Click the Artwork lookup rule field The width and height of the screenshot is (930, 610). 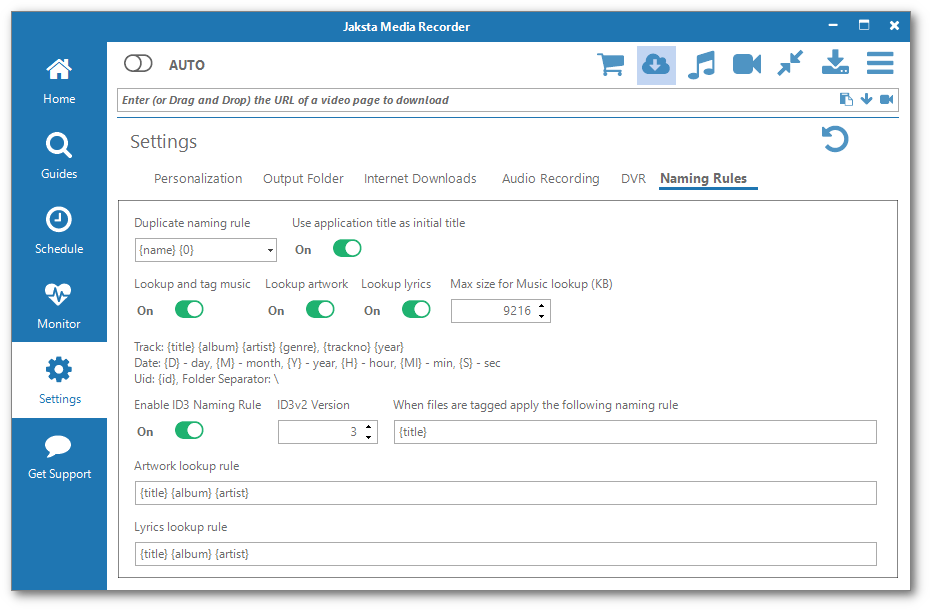pos(505,493)
